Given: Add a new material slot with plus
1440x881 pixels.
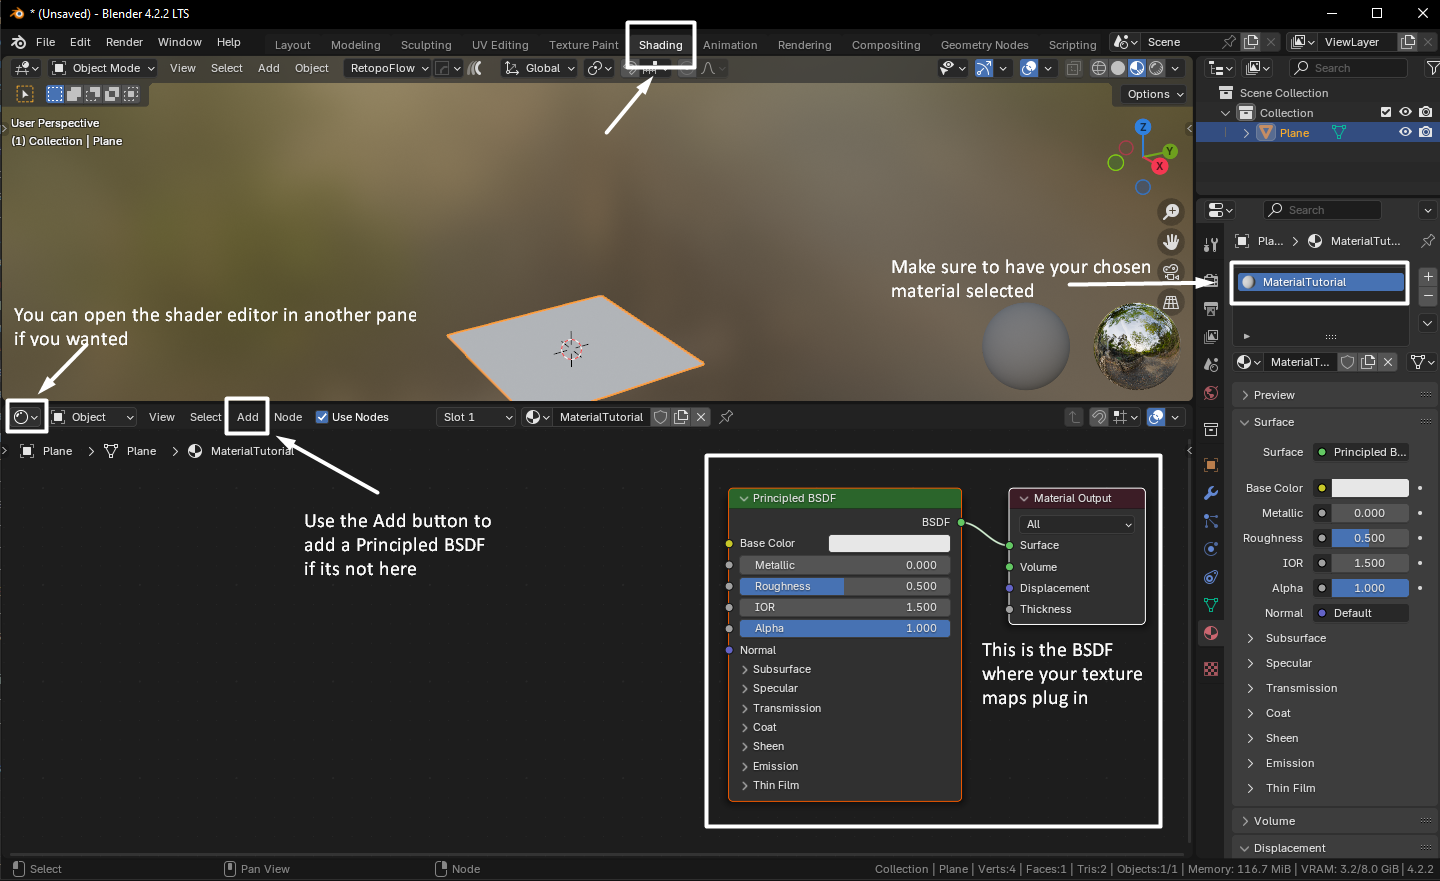Looking at the screenshot, I should coord(1428,276).
